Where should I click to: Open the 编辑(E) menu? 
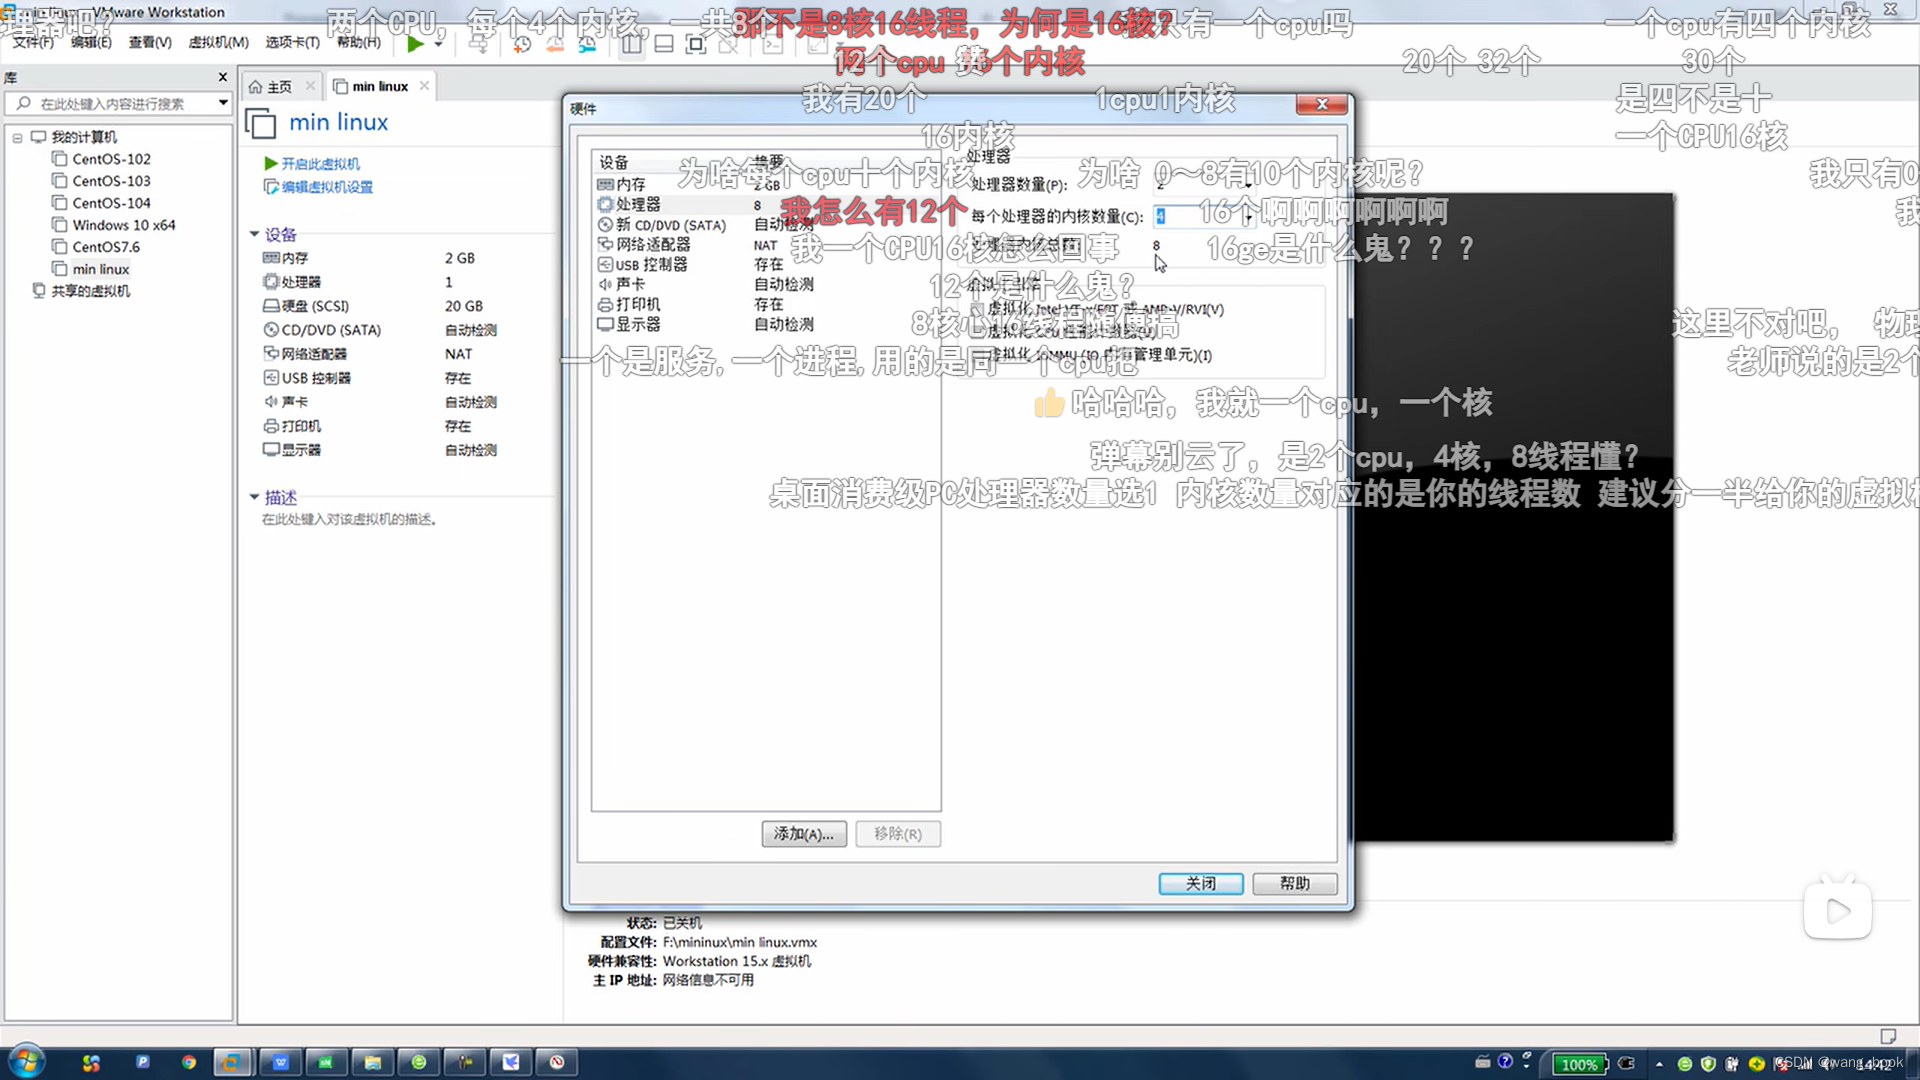(91, 42)
